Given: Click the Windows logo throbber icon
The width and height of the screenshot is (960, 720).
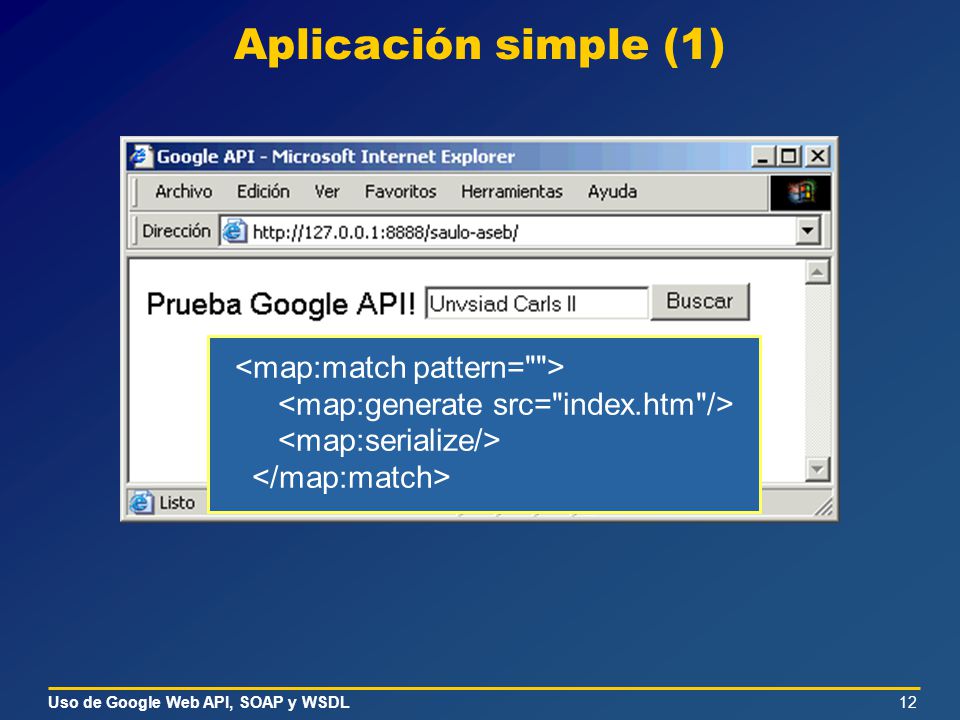Looking at the screenshot, I should coord(800,193).
